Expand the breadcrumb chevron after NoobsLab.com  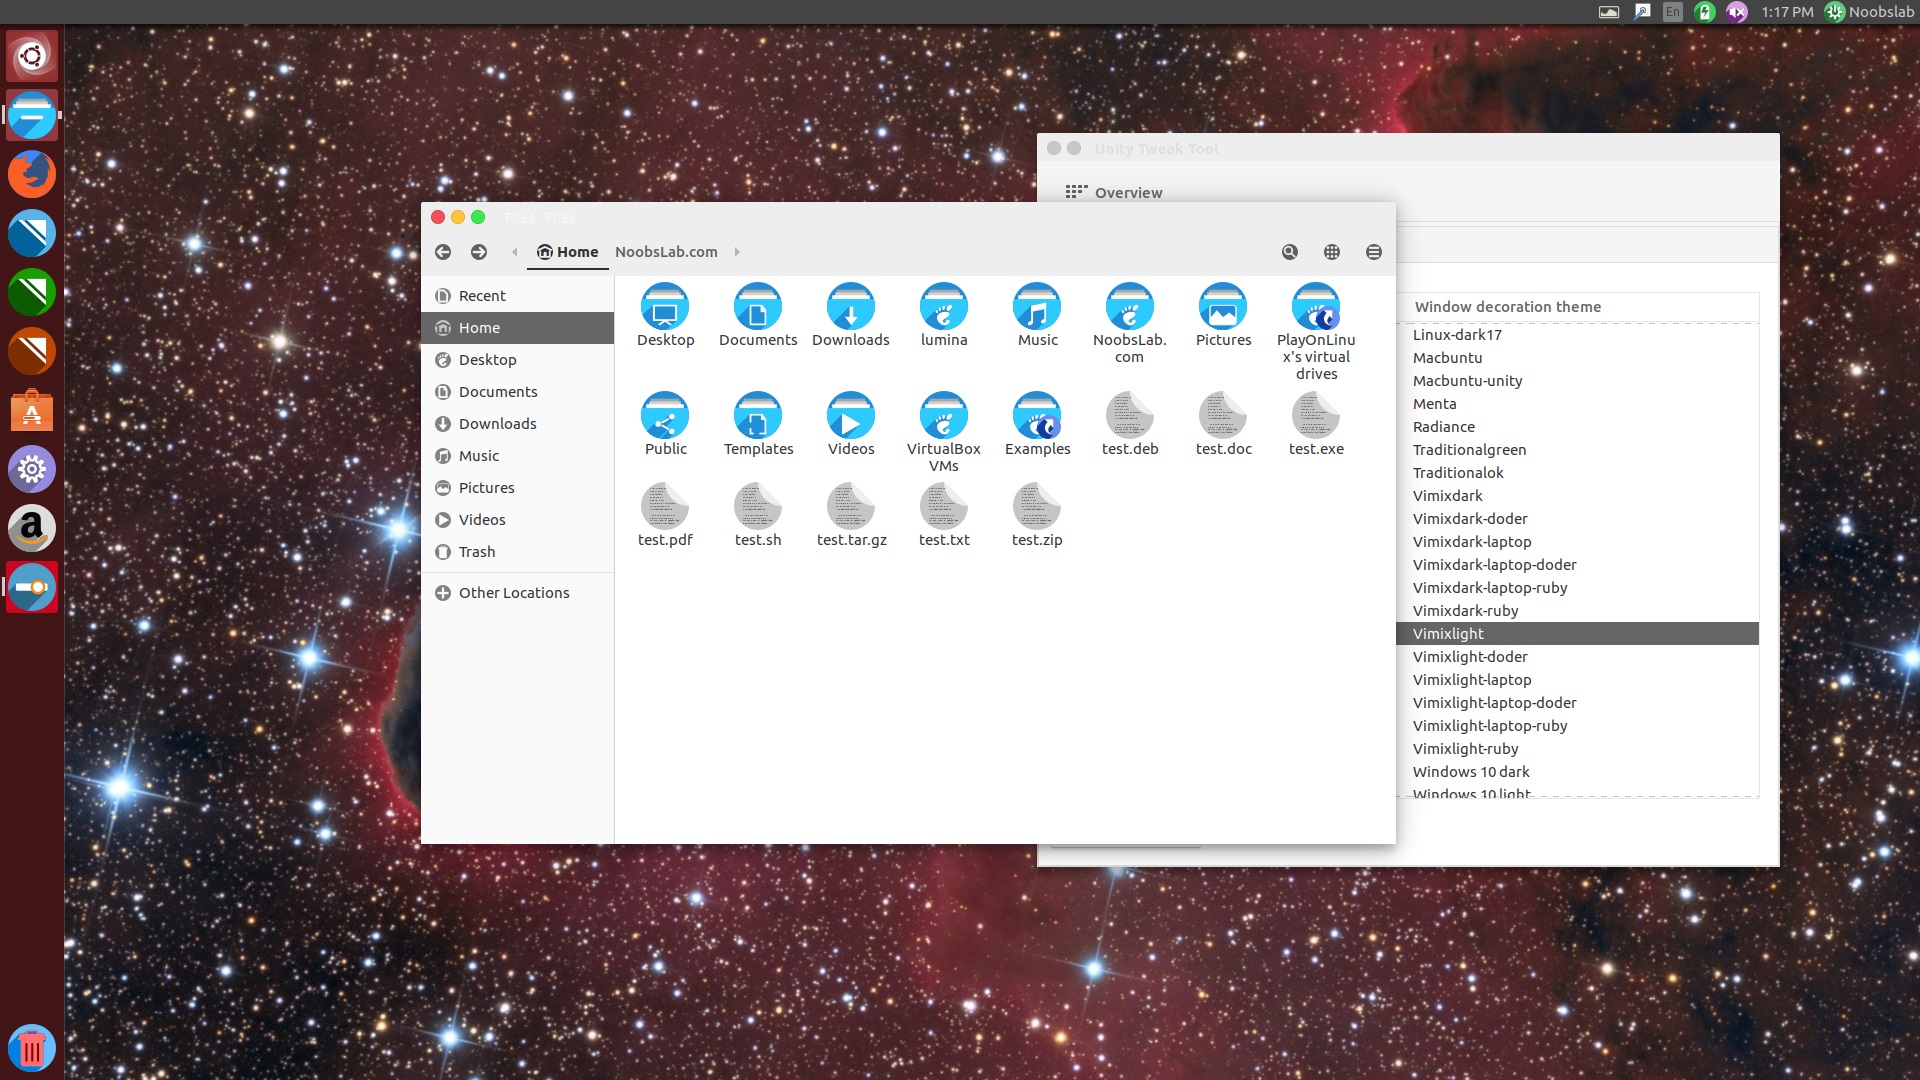[x=737, y=252]
